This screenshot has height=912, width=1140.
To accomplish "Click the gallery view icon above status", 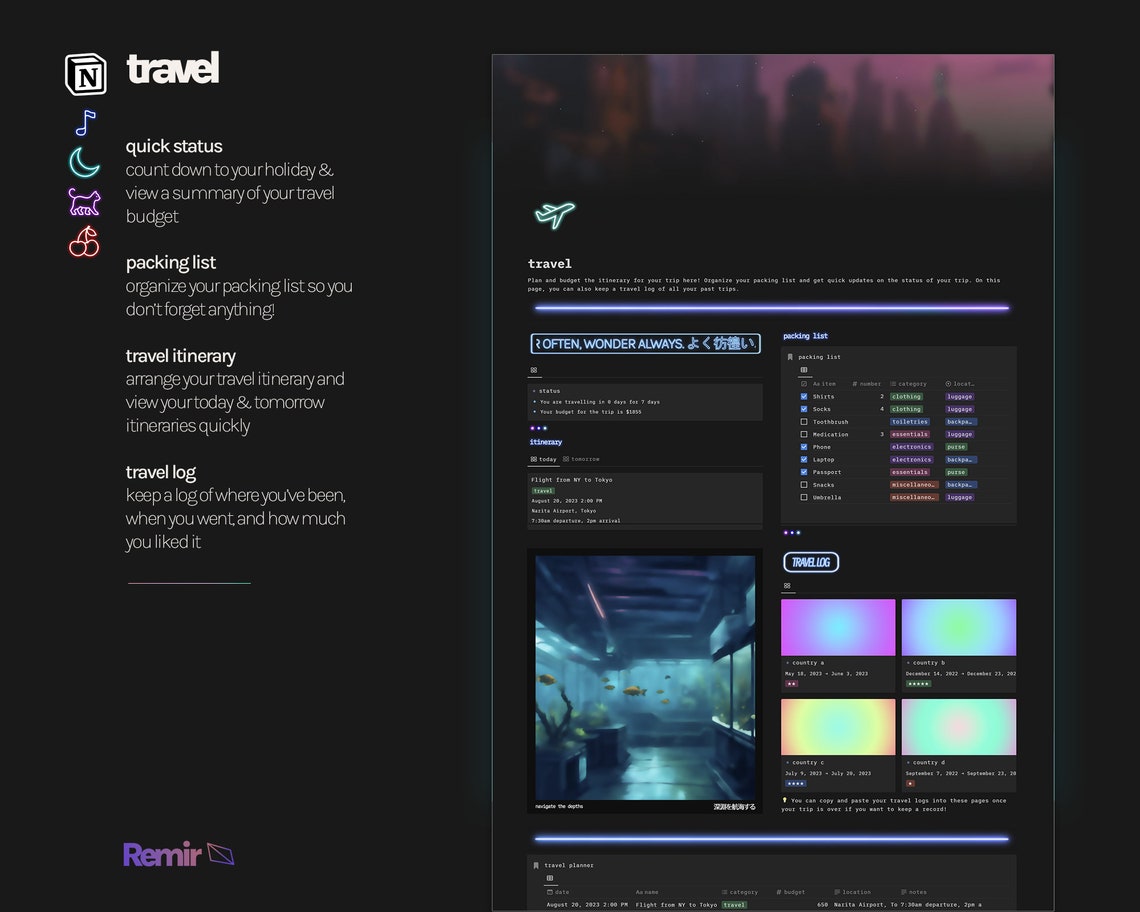I will [x=534, y=370].
